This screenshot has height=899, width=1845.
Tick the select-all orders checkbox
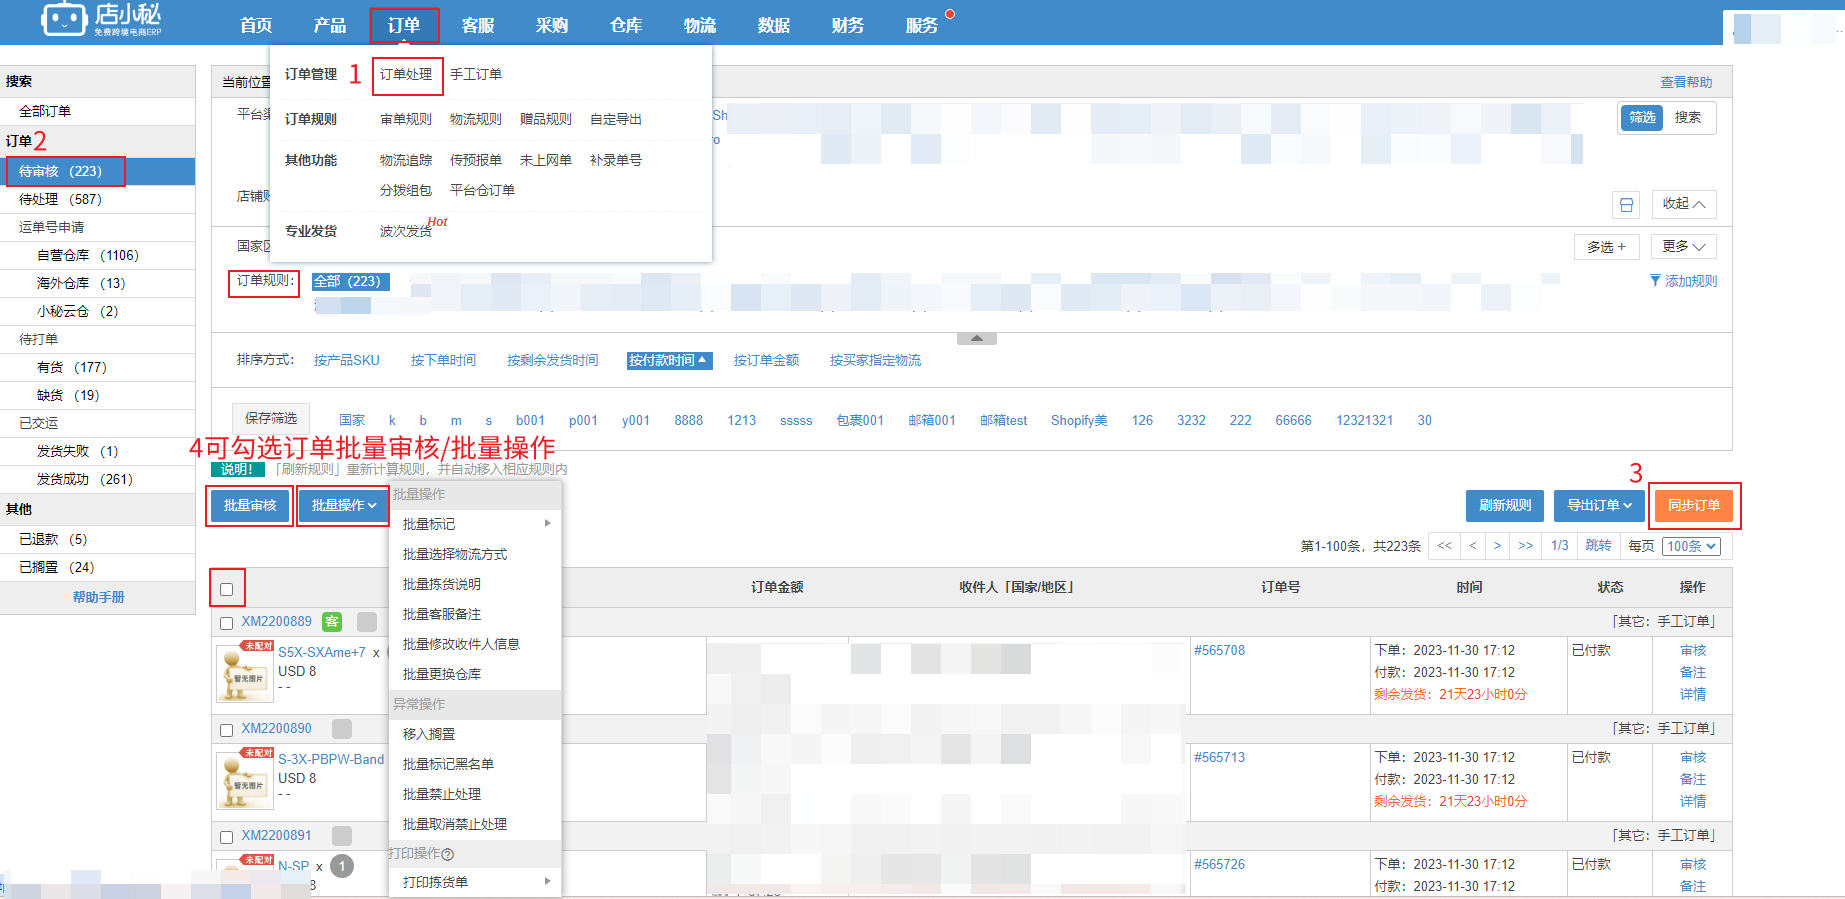click(227, 589)
